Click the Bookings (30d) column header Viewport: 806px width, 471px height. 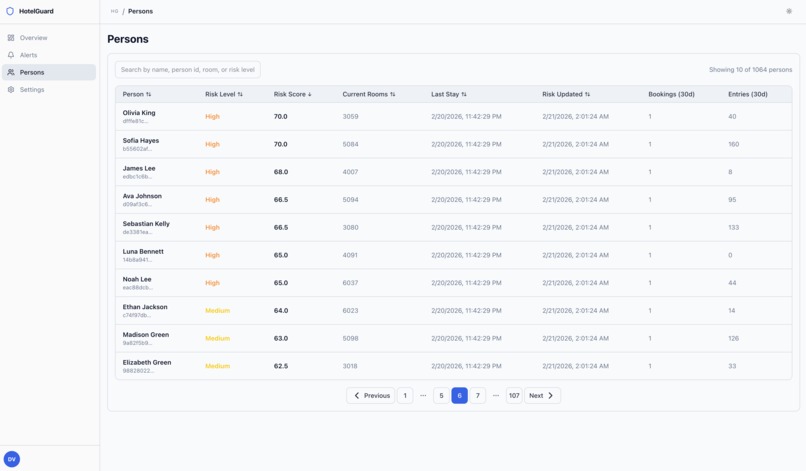tap(671, 94)
